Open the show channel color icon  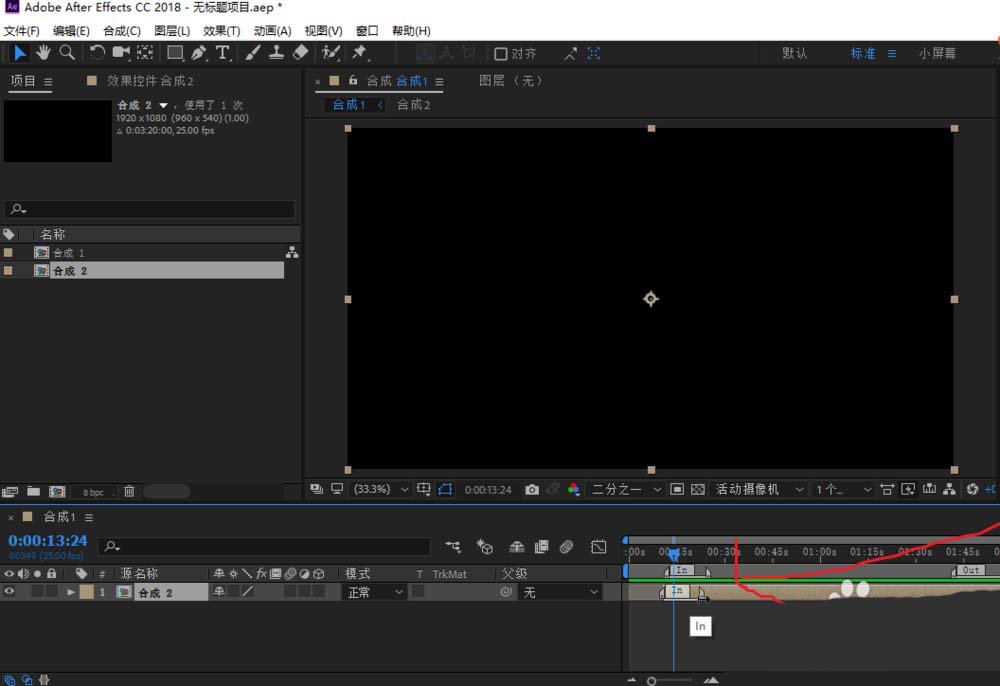point(573,489)
